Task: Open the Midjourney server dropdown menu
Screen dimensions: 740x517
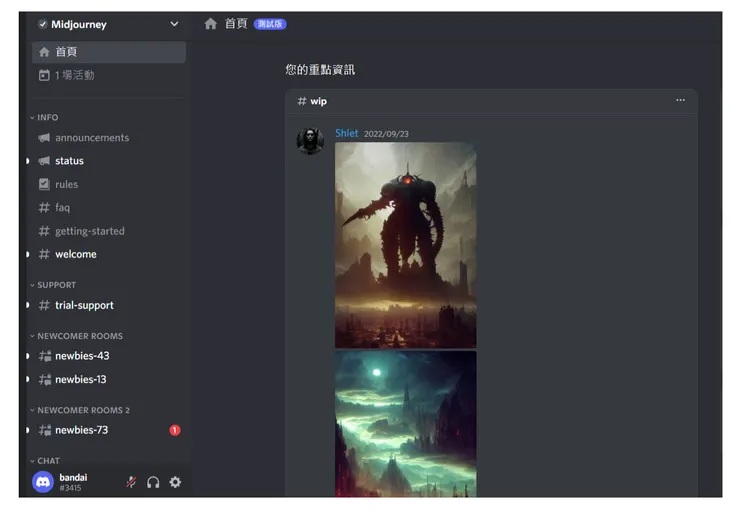Action: (174, 24)
